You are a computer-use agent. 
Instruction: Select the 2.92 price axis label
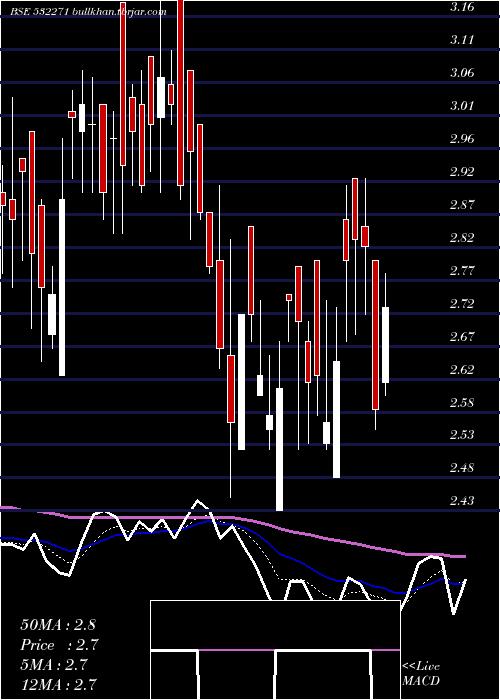coord(463,172)
